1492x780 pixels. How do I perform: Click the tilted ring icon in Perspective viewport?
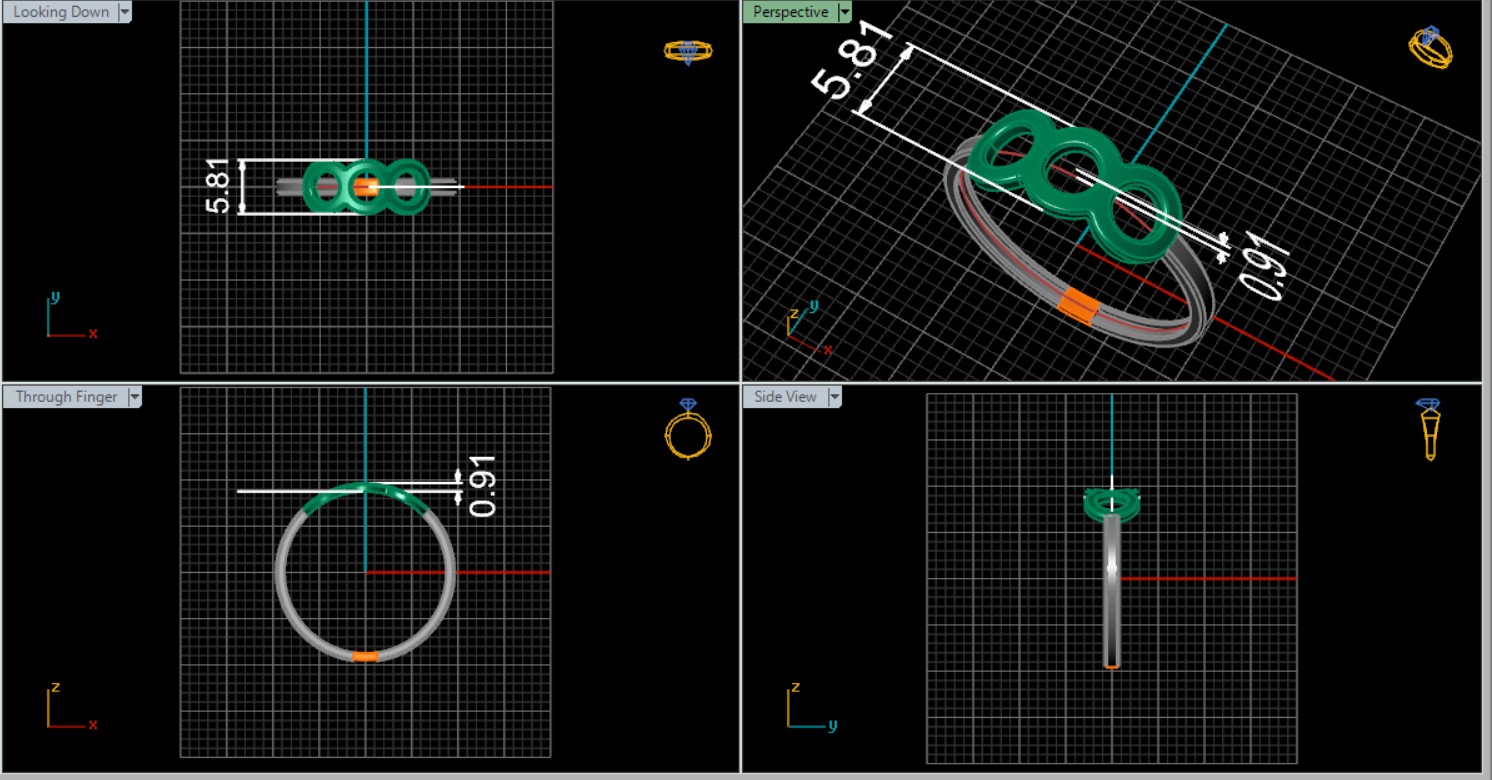point(1430,47)
